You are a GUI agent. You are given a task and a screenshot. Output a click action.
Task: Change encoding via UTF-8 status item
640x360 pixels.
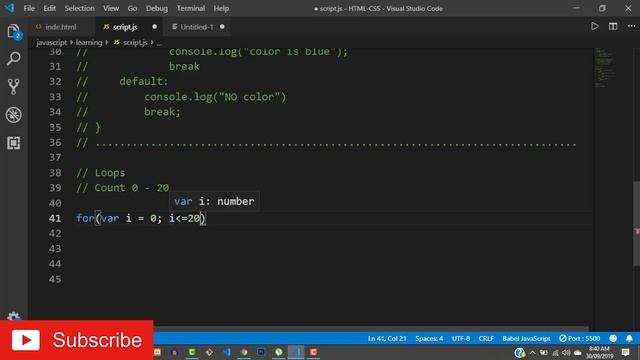click(460, 338)
